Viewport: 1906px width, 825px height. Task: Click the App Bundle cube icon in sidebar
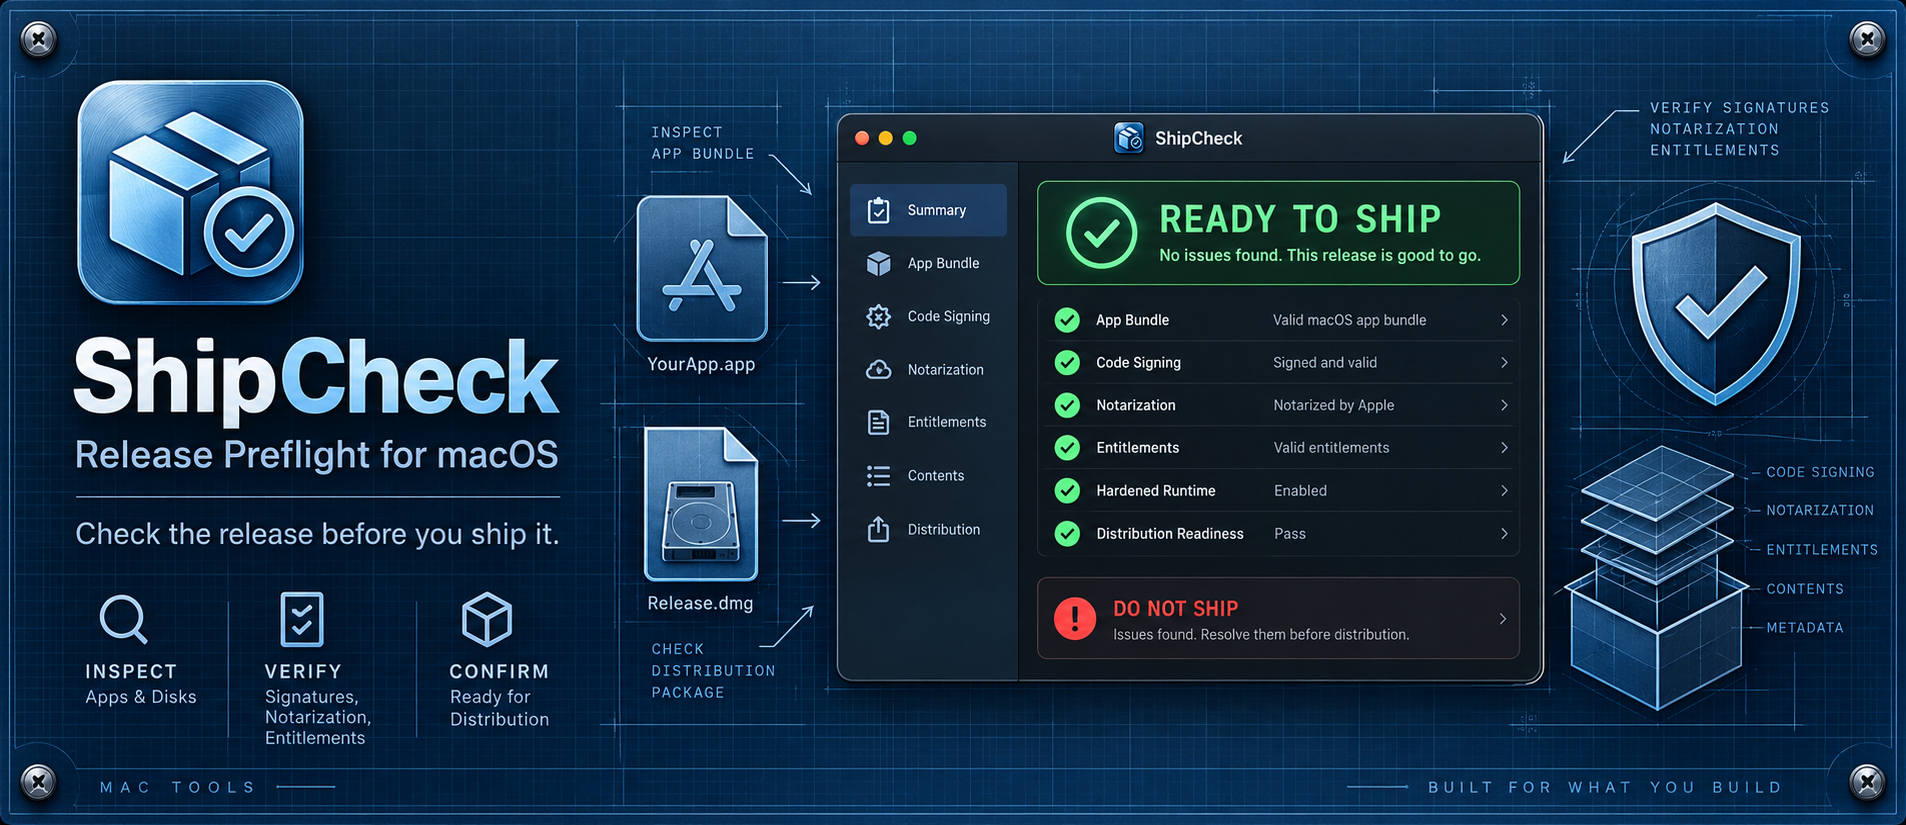click(878, 263)
